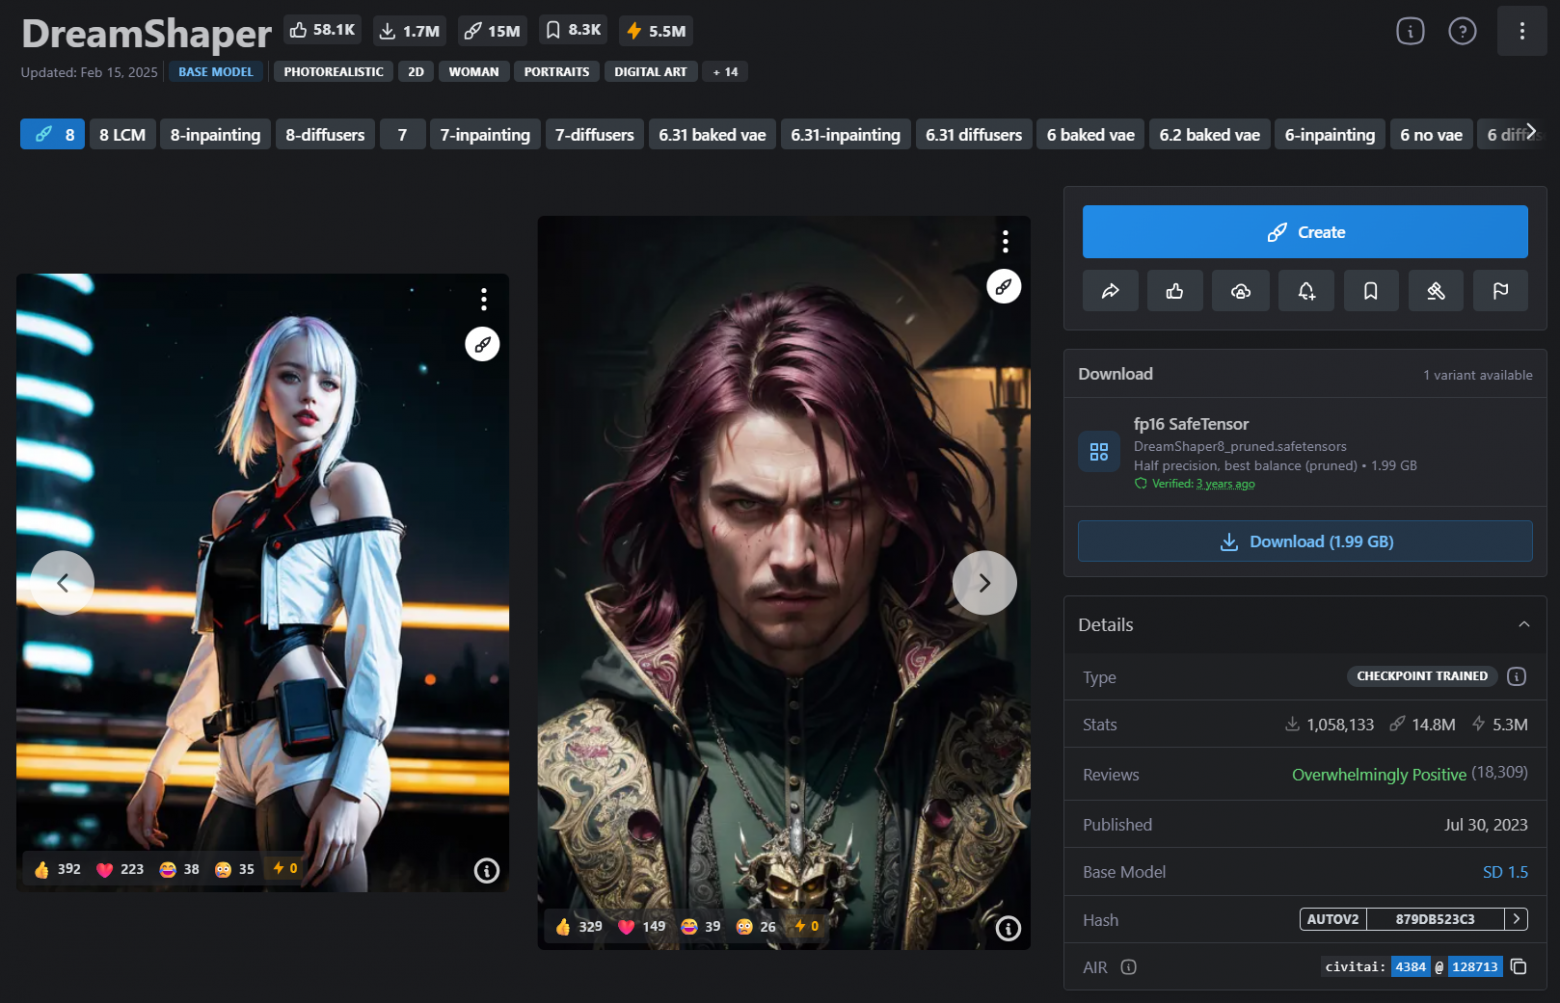The image size is (1560, 1003).
Task: Open three-dot menu on white-haired girl image
Action: click(x=484, y=299)
